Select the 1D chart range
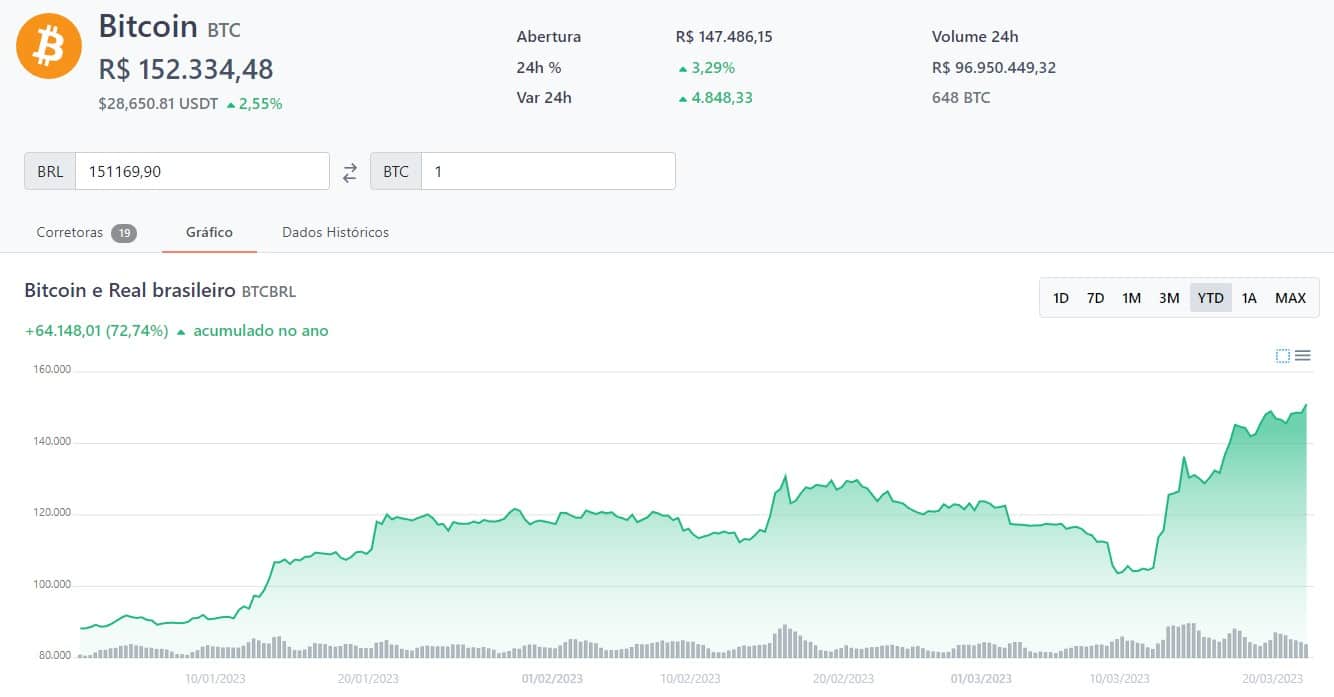1334x697 pixels. point(1061,298)
